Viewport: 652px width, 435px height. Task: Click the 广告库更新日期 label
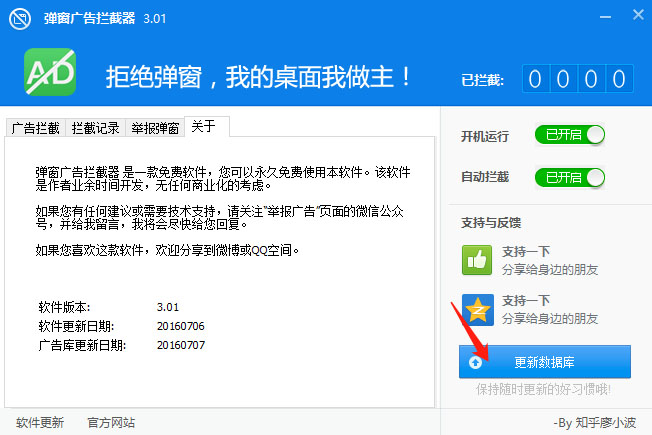click(82, 345)
